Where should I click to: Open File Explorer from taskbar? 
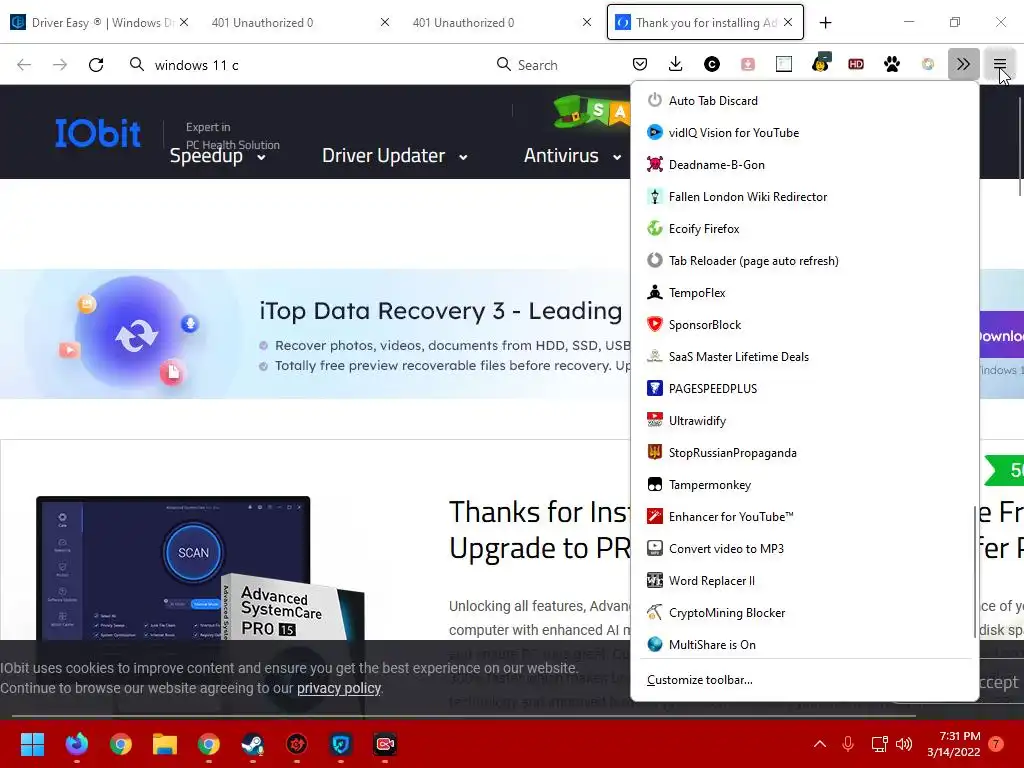point(165,744)
